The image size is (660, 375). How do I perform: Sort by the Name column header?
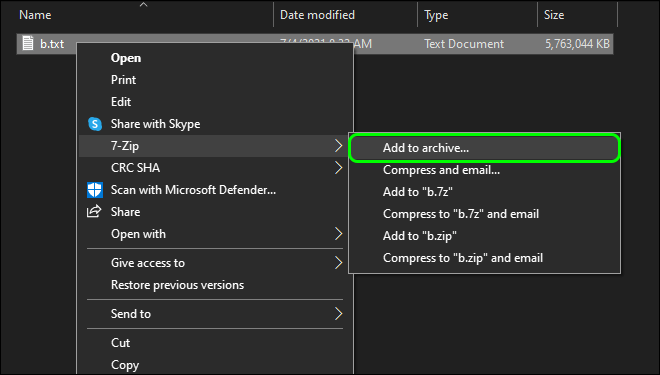pos(35,15)
